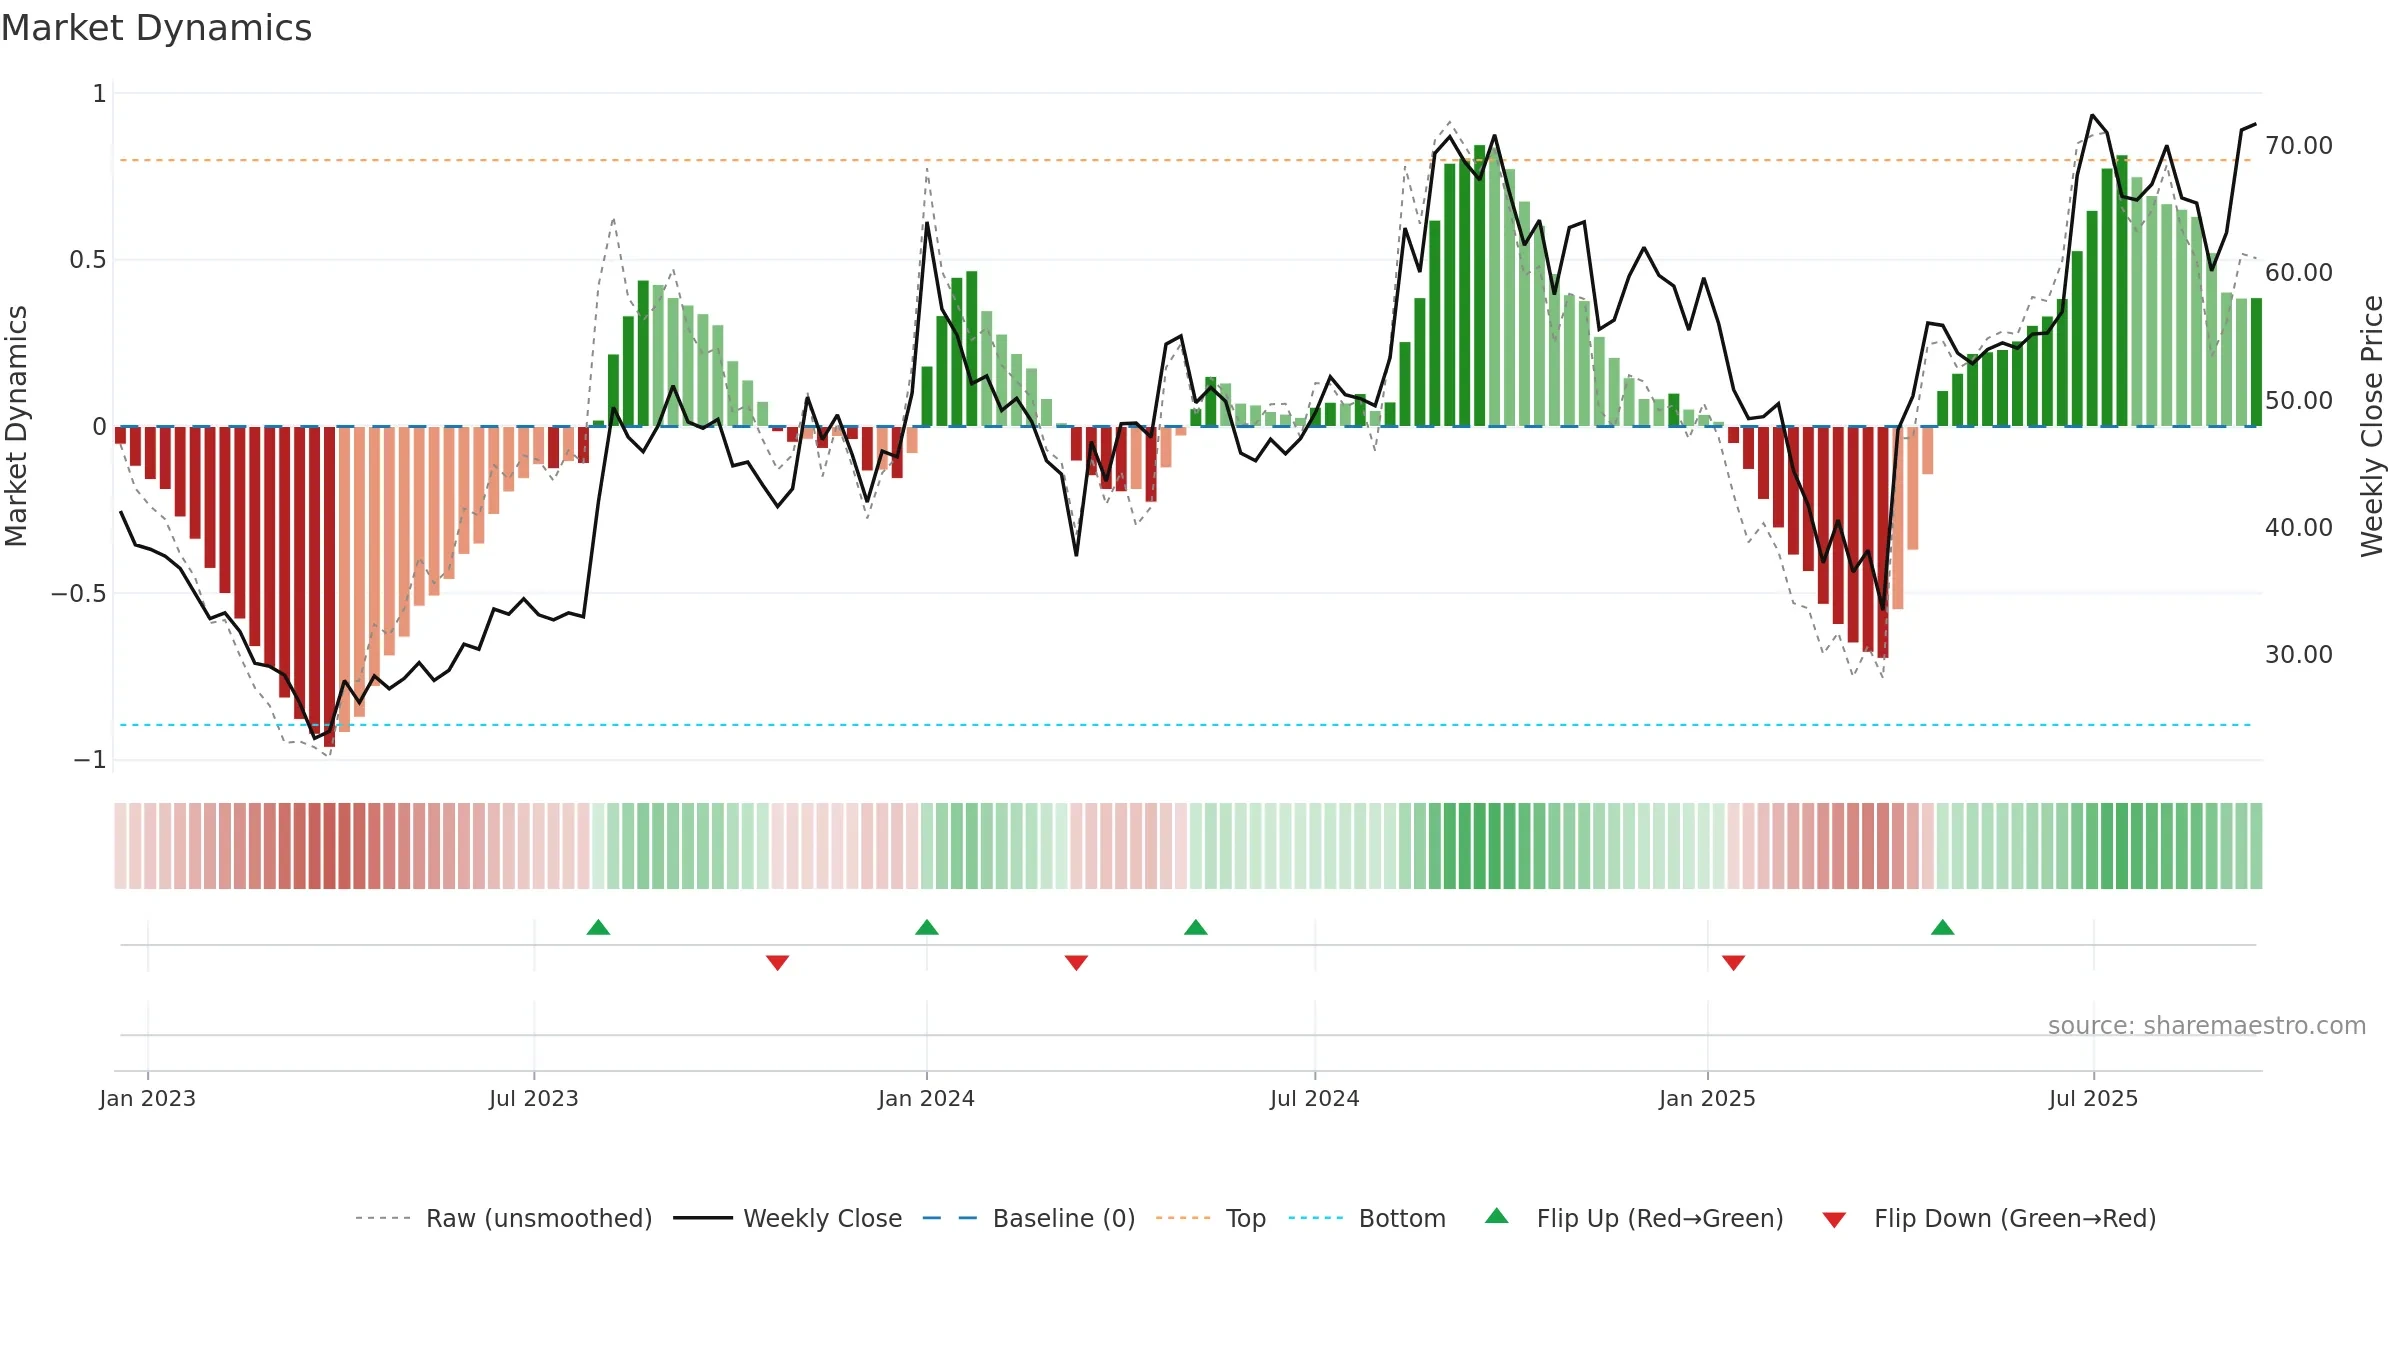The width and height of the screenshot is (2400, 1350).
Task: Click the first green flip-up marker after Jul 2023
Action: pyautogui.click(x=598, y=927)
